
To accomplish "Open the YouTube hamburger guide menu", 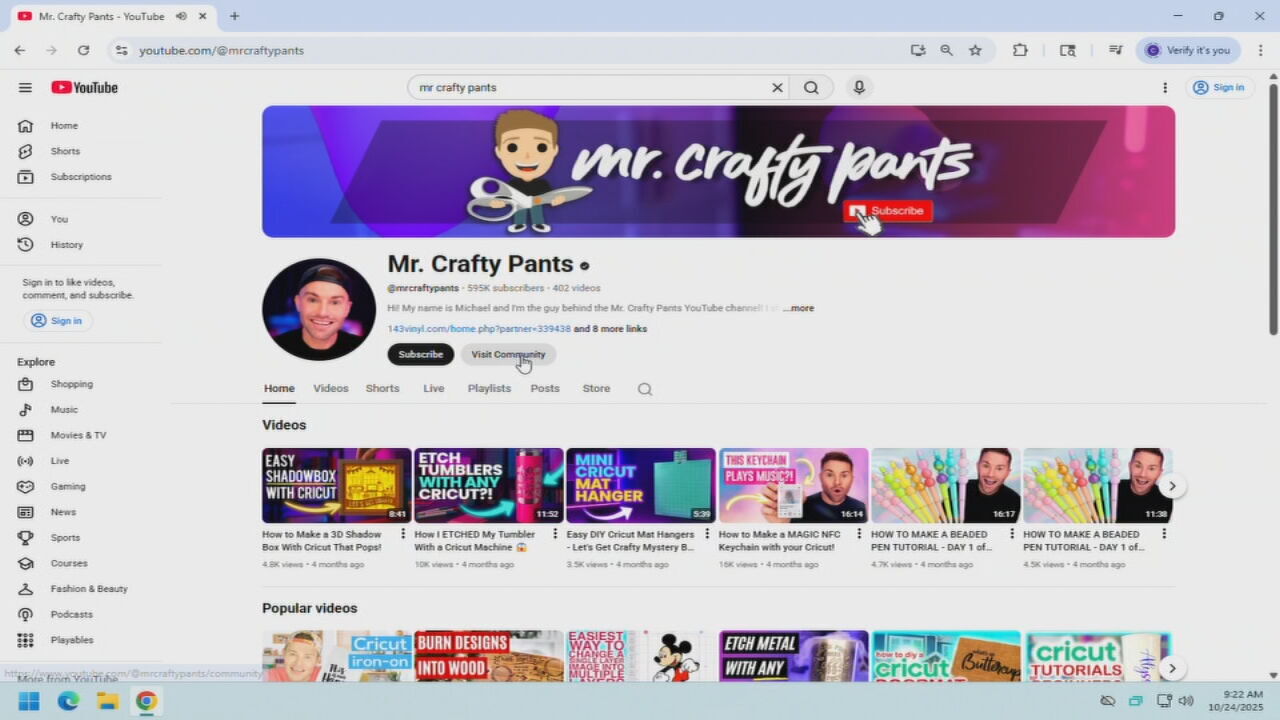I will click(x=25, y=88).
